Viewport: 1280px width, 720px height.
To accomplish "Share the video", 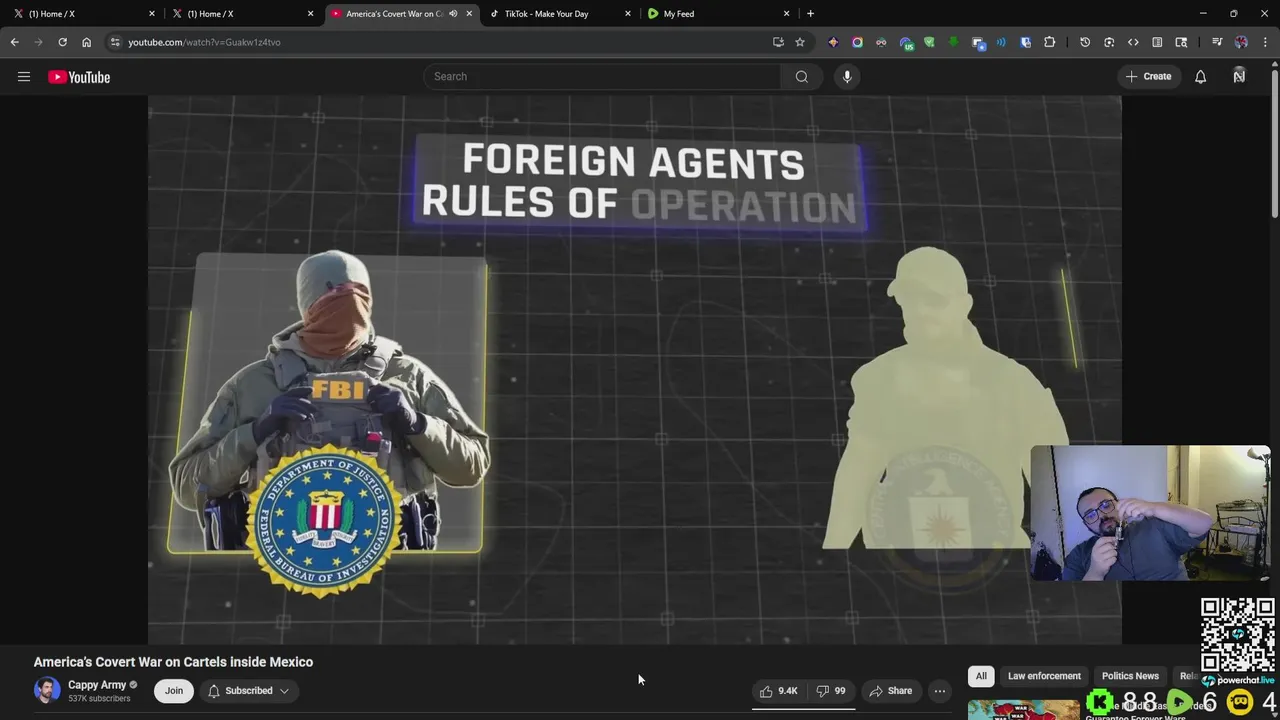I will (890, 691).
